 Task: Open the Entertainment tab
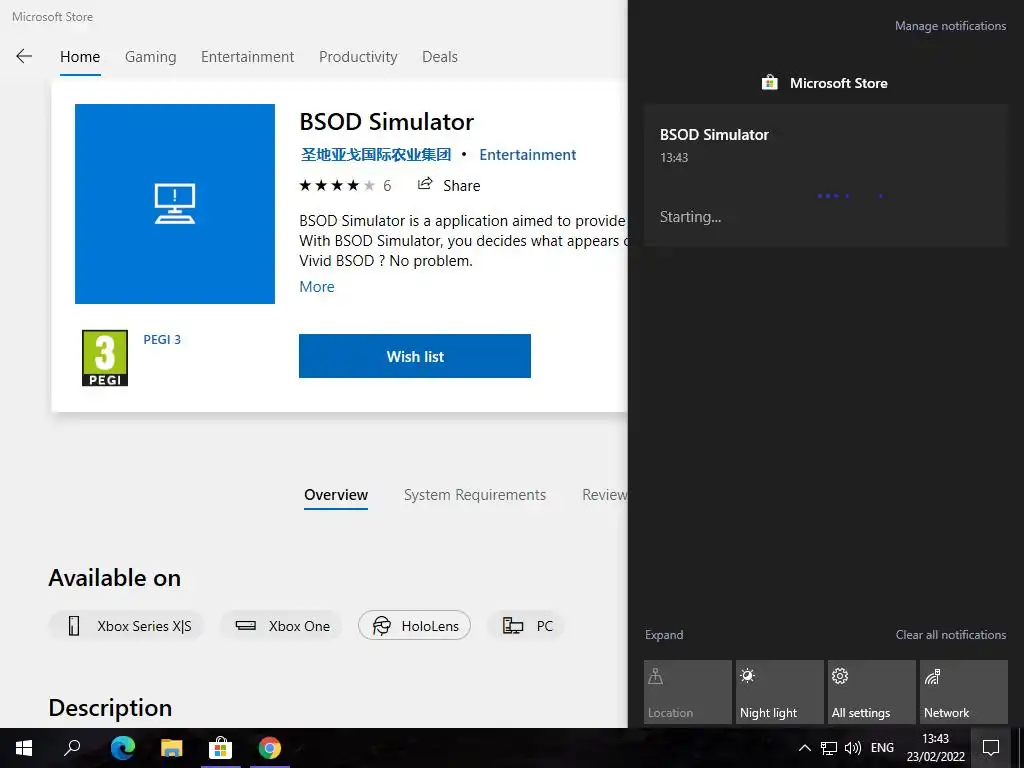tap(248, 57)
